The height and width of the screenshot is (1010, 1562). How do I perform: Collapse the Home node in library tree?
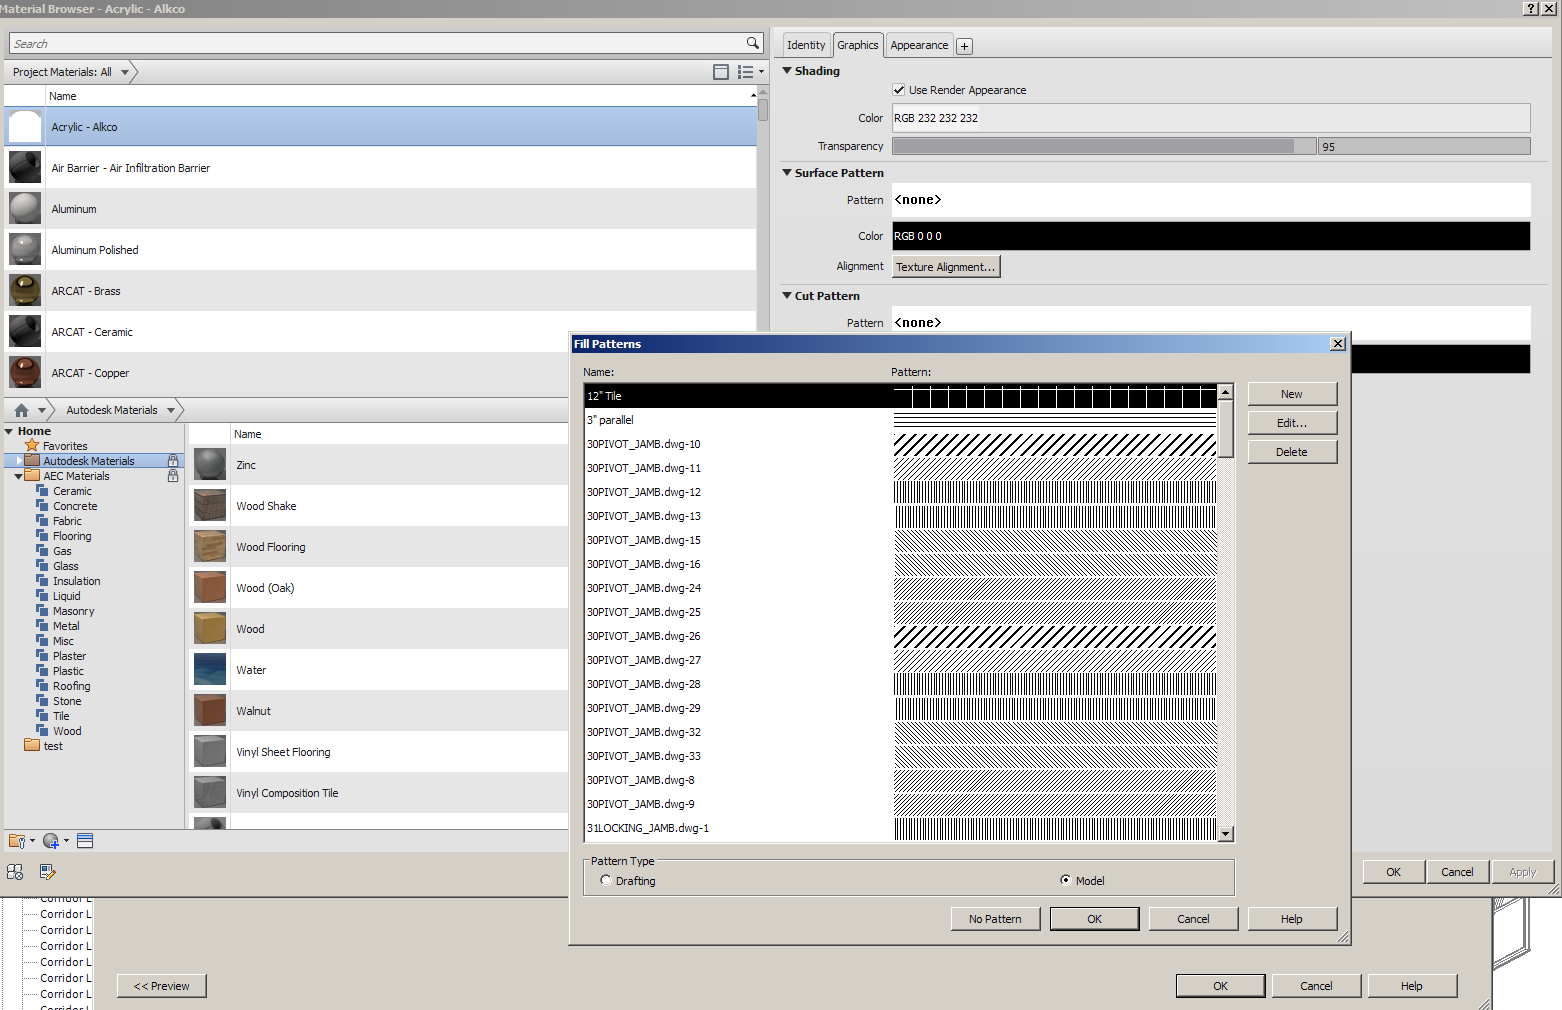9,431
